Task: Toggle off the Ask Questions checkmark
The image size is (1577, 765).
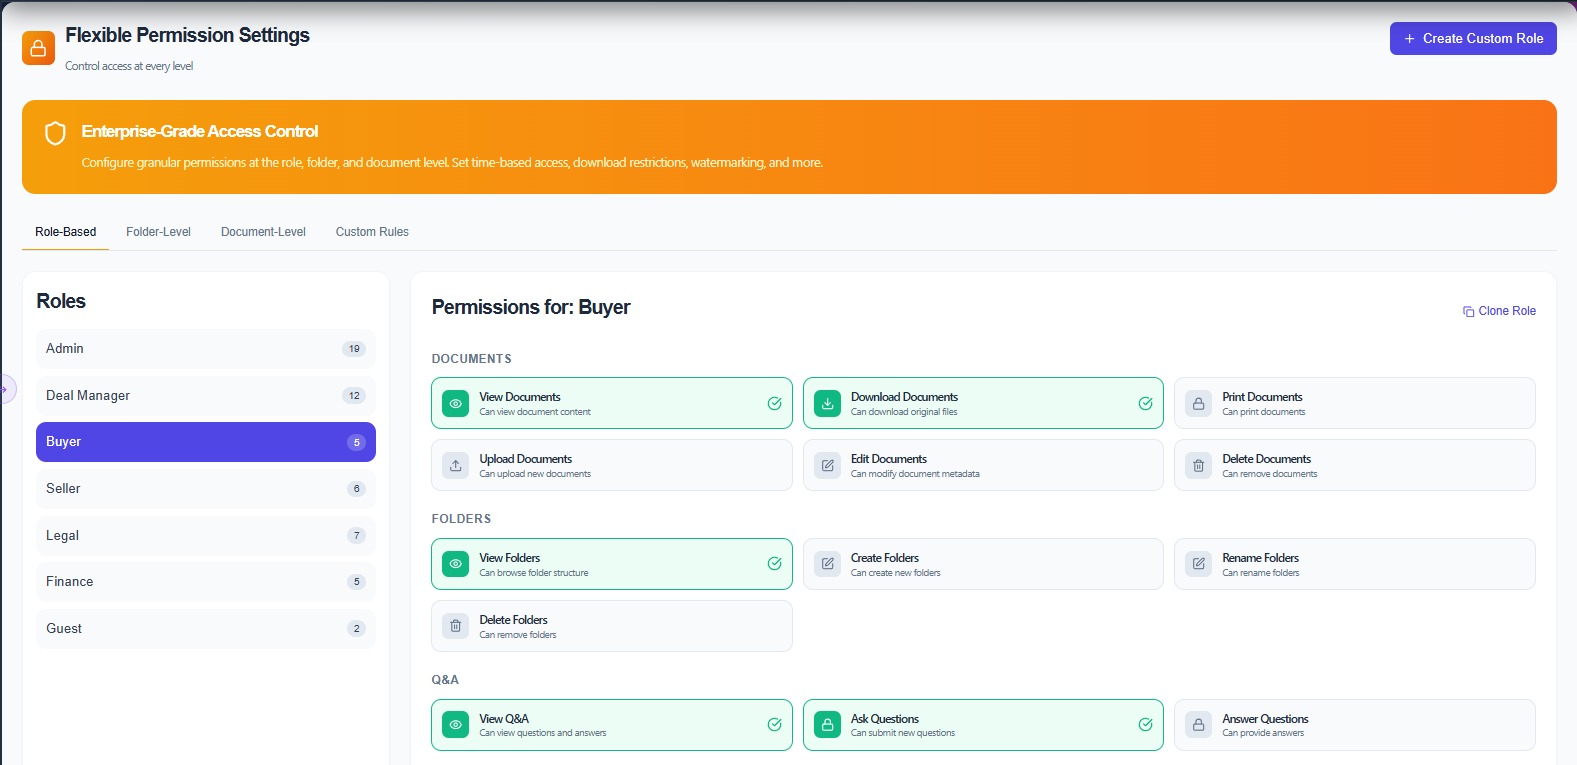Action: point(1145,725)
